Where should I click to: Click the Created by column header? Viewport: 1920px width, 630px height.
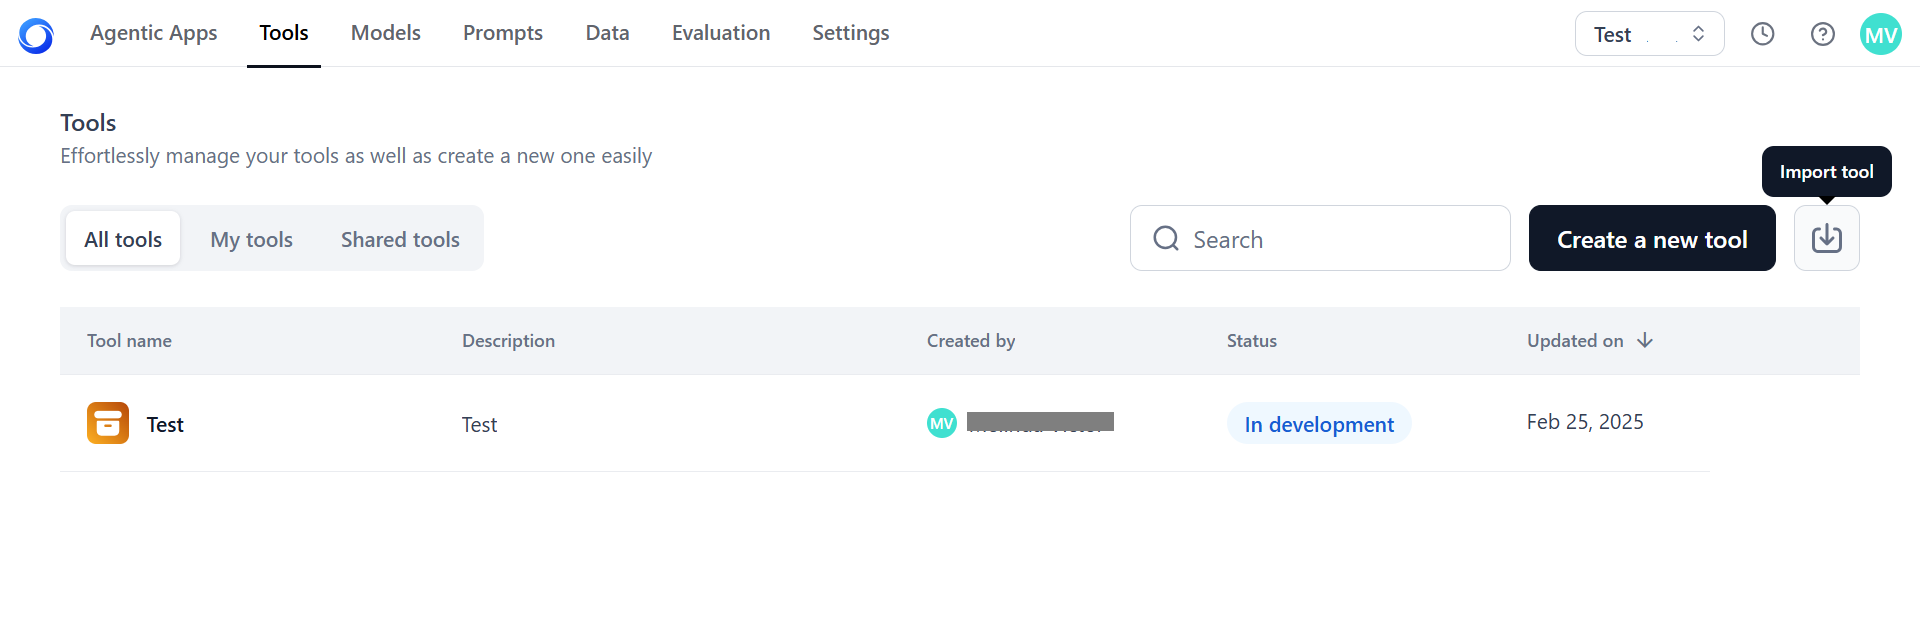point(971,341)
